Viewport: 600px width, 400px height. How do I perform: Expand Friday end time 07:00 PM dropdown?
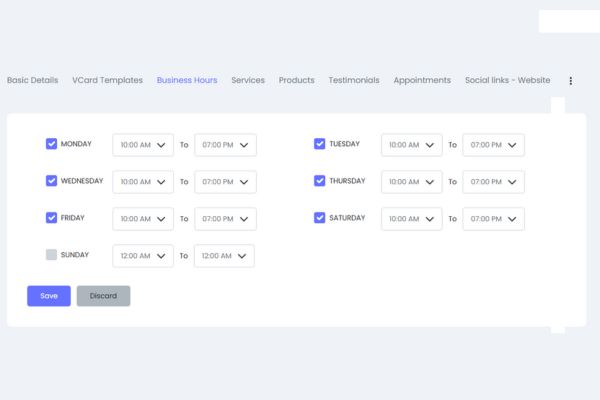[x=225, y=219]
